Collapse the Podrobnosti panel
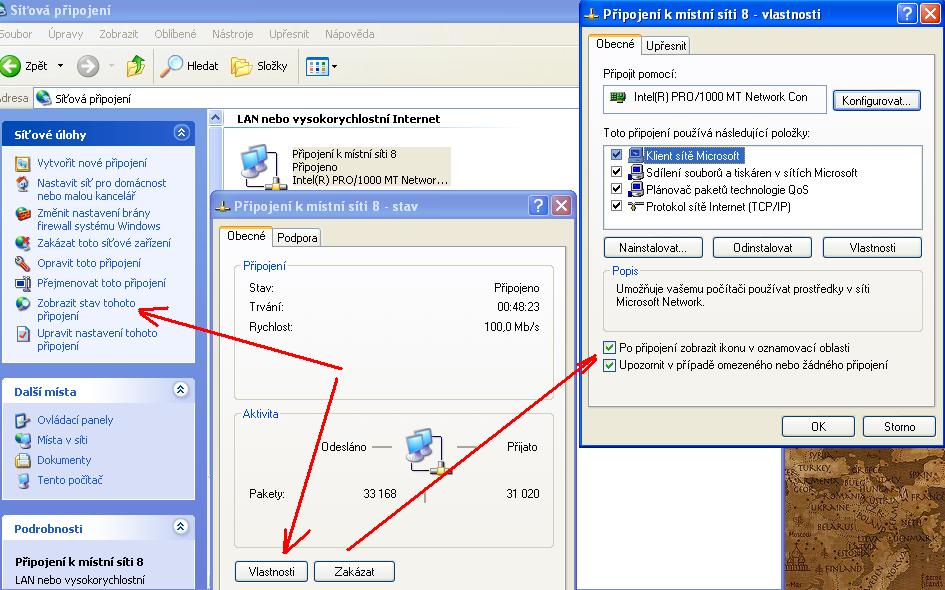 (180, 526)
